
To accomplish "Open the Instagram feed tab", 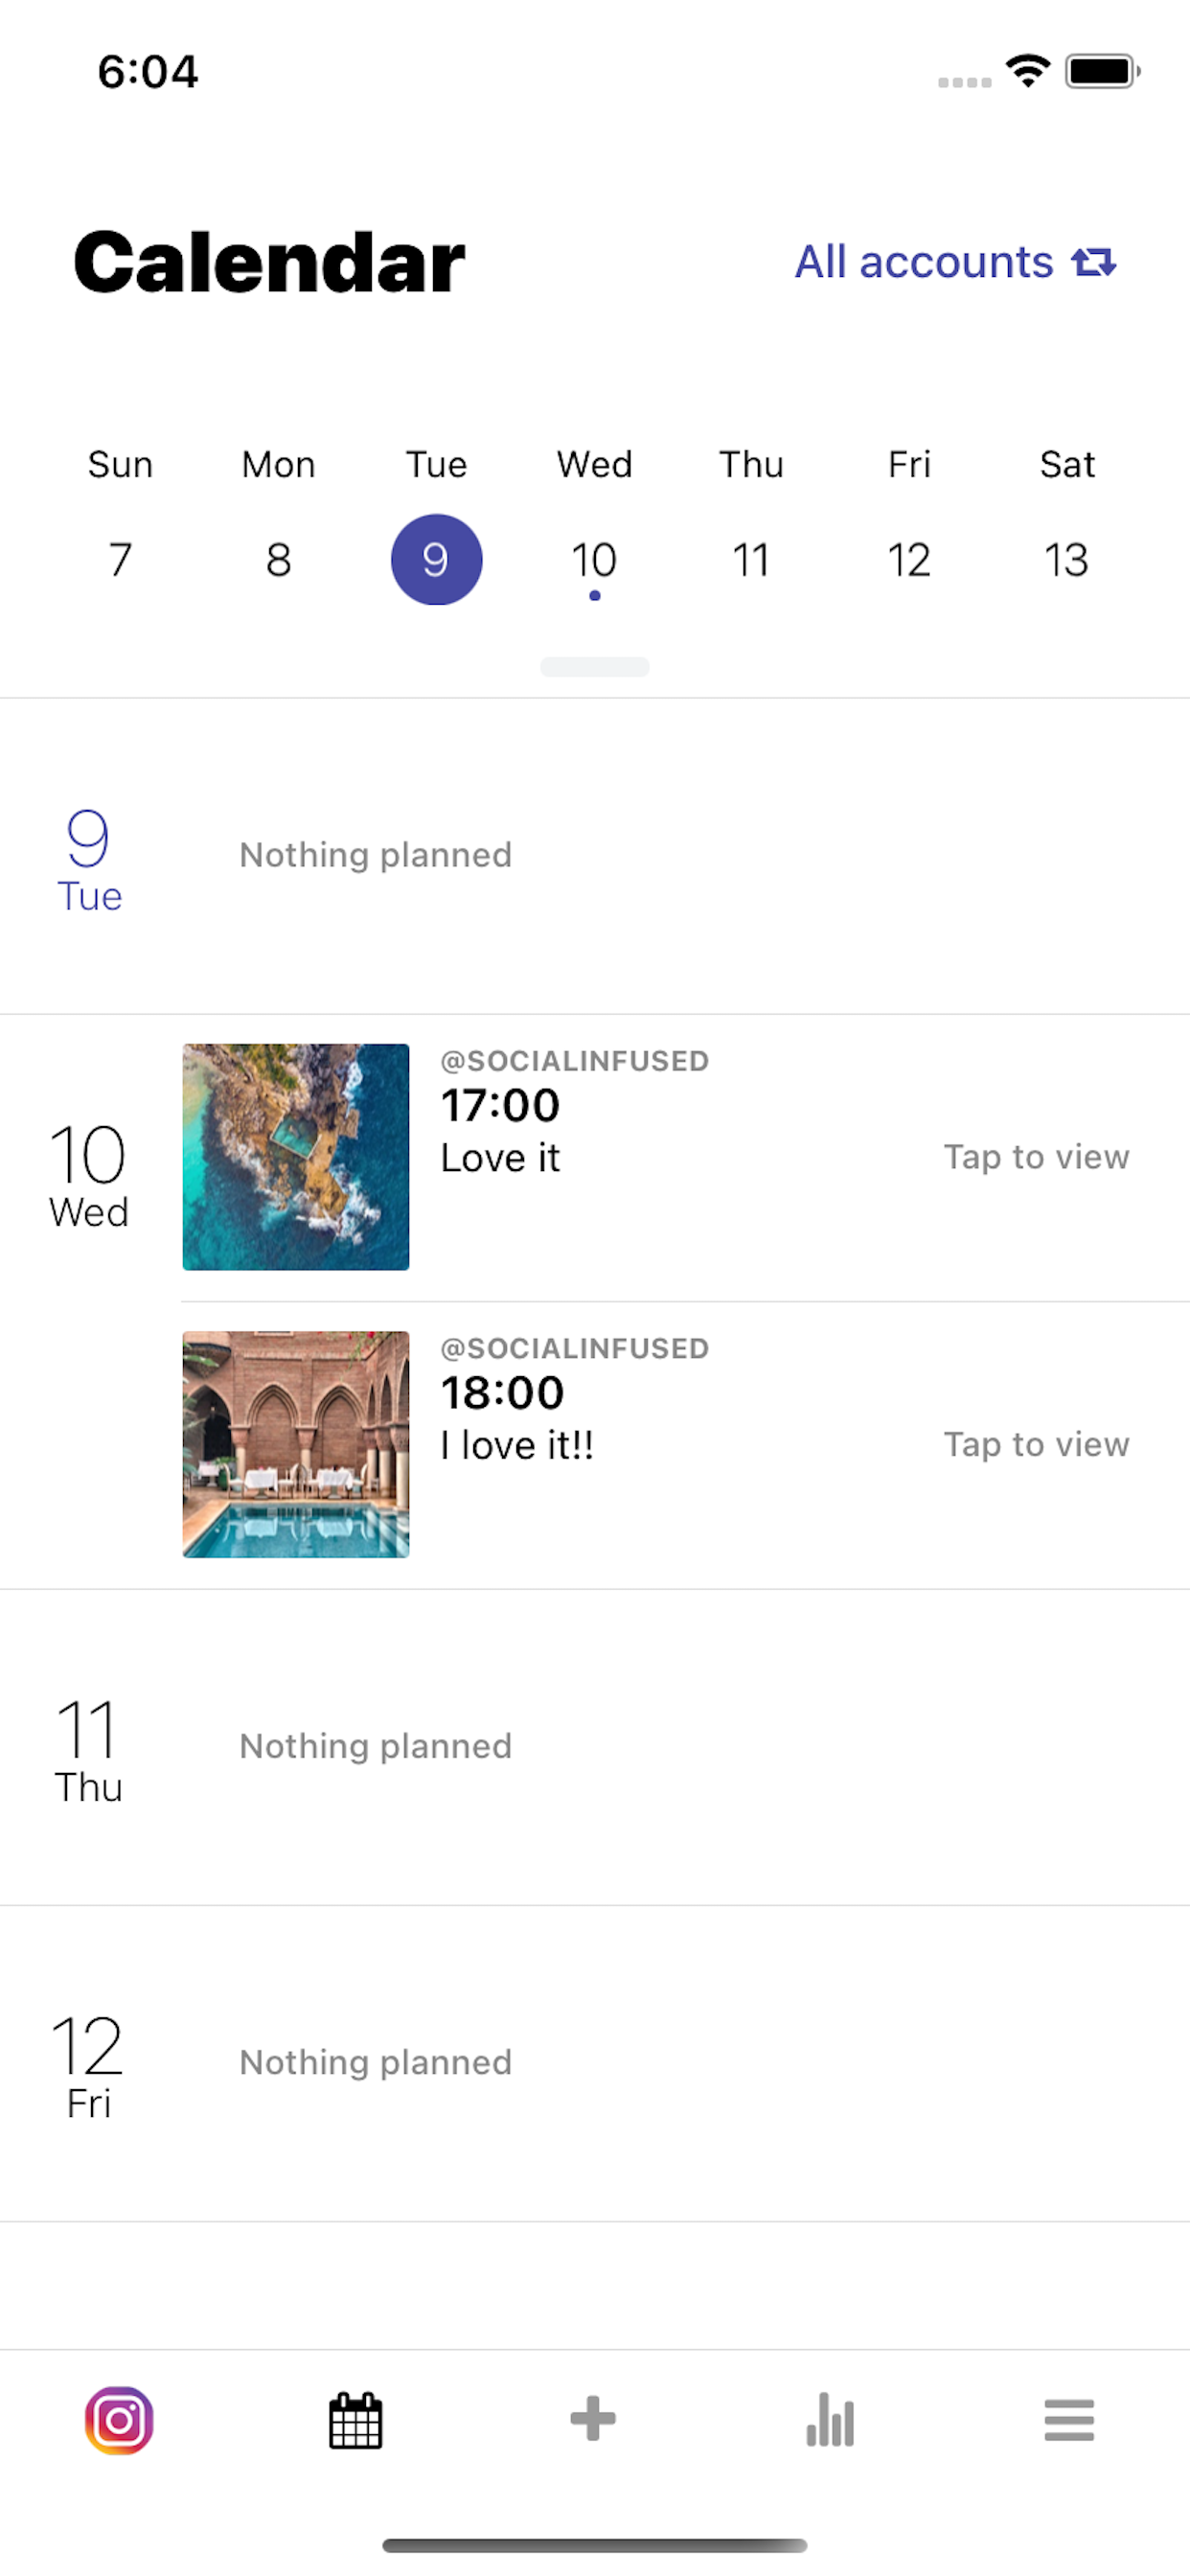I will [x=119, y=2420].
